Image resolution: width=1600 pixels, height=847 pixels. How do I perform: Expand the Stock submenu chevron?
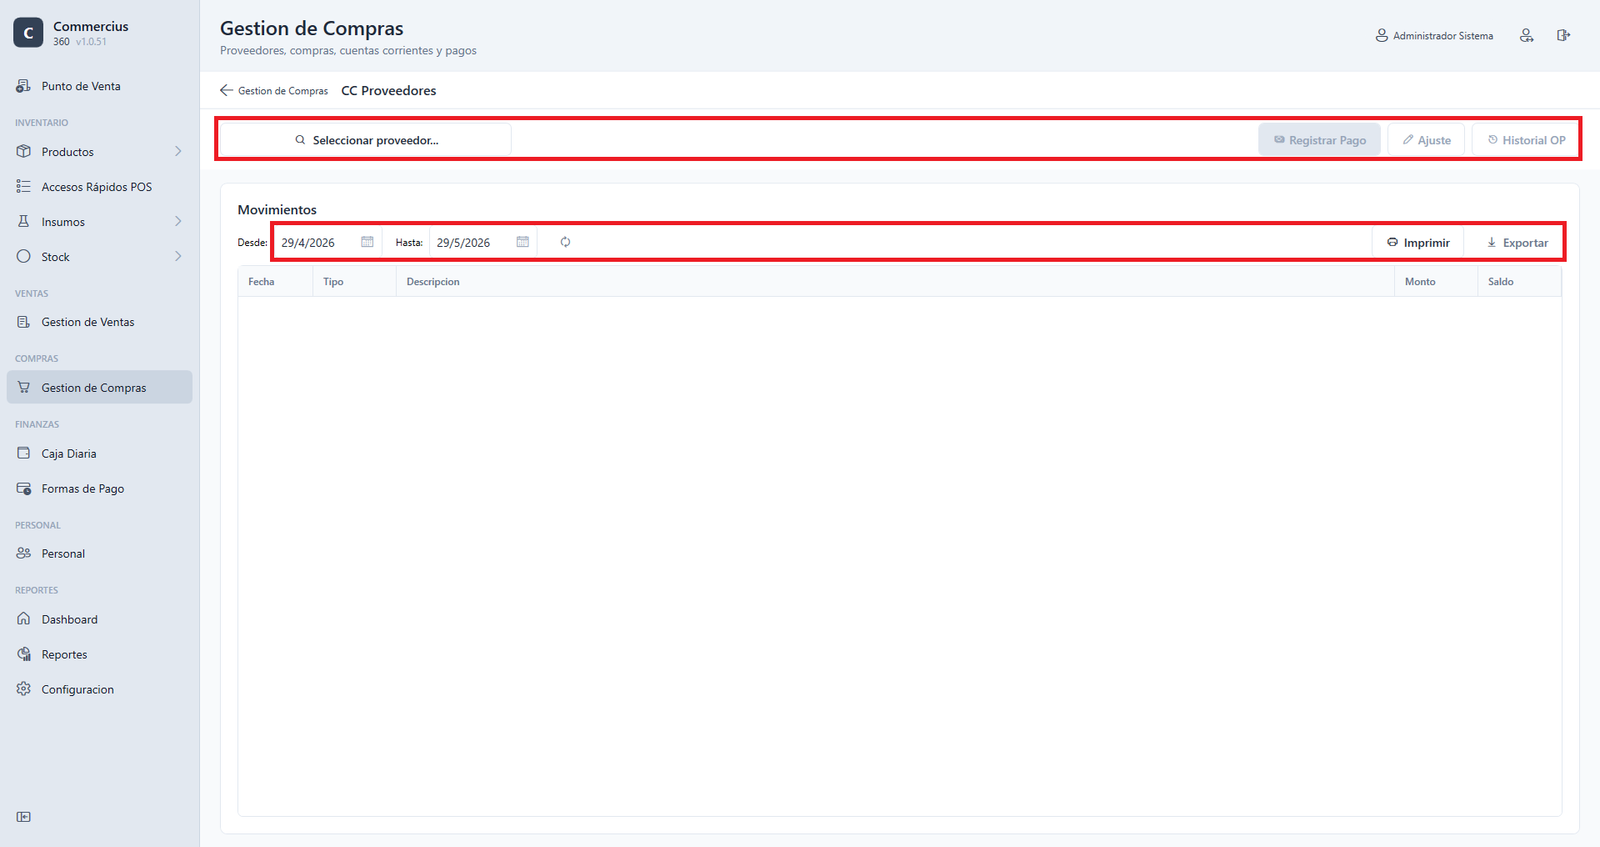(178, 257)
